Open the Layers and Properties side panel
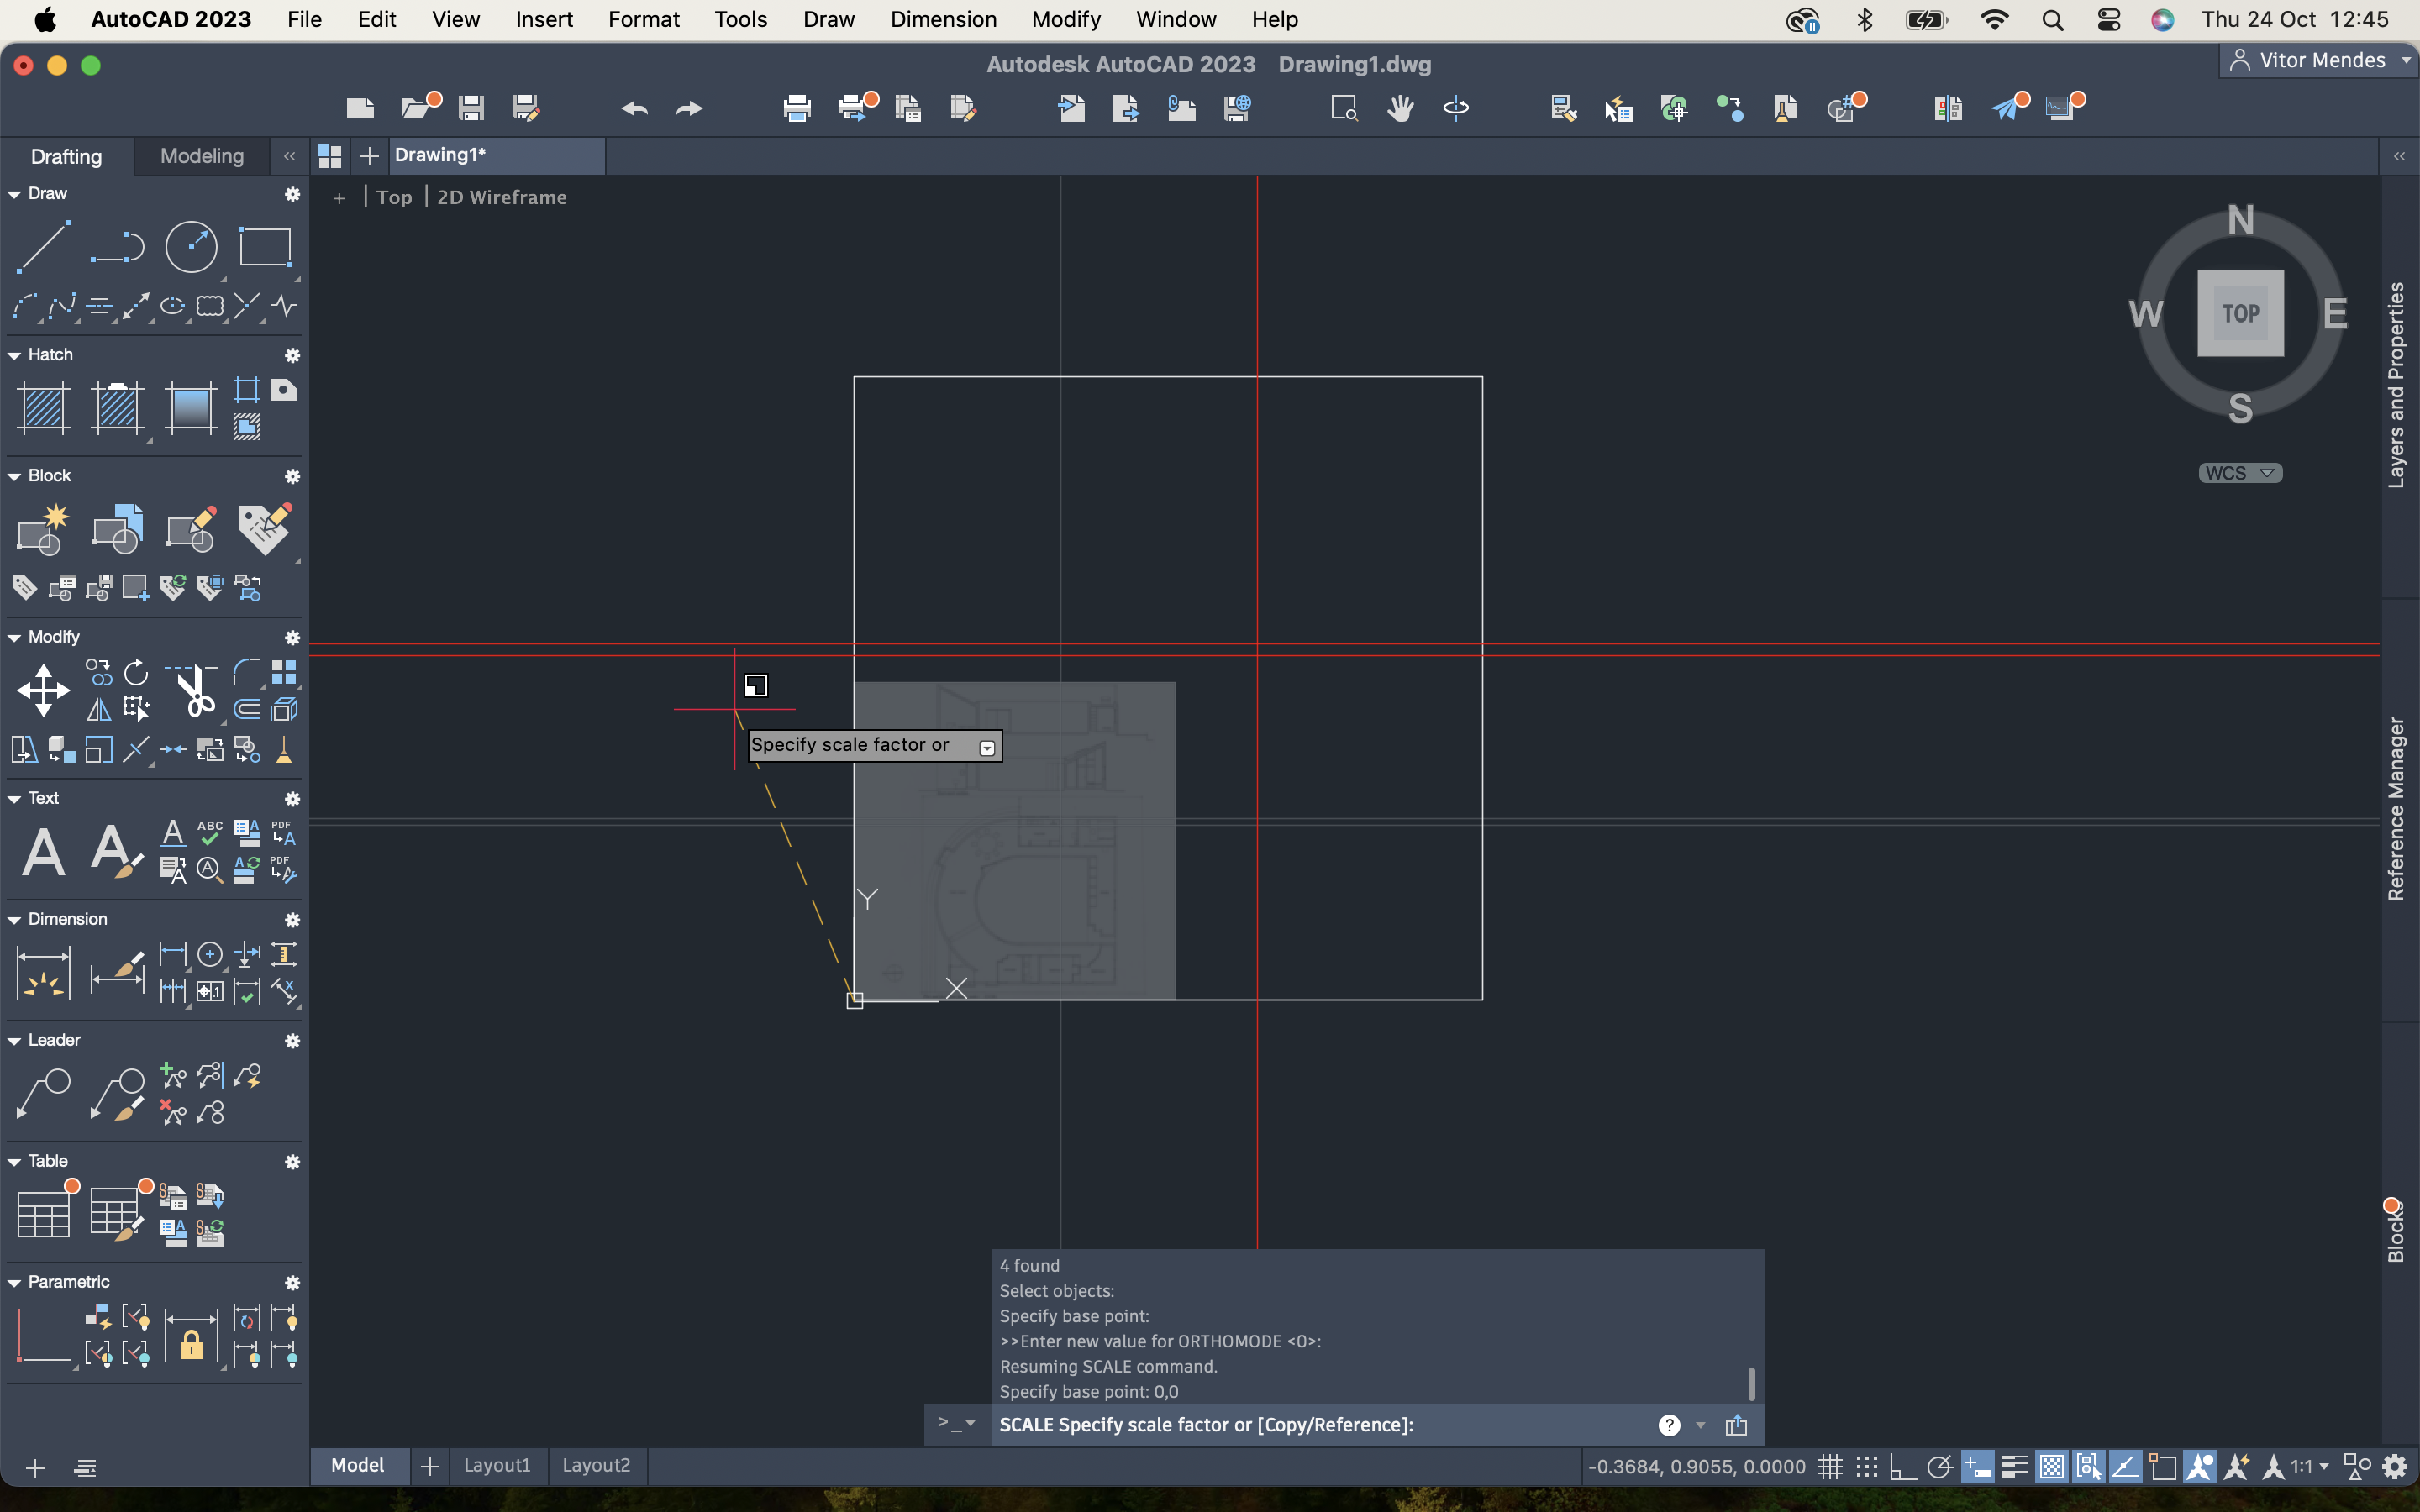 [2396, 385]
